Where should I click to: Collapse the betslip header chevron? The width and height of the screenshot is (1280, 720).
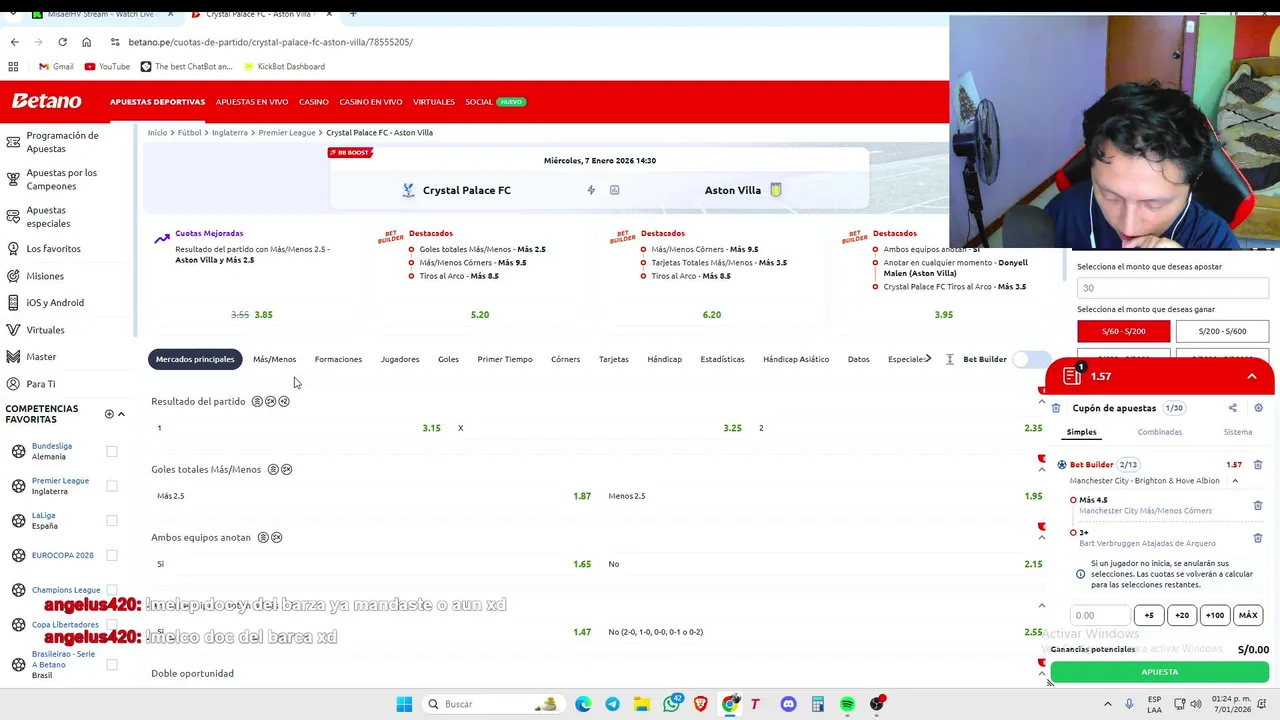point(1251,376)
